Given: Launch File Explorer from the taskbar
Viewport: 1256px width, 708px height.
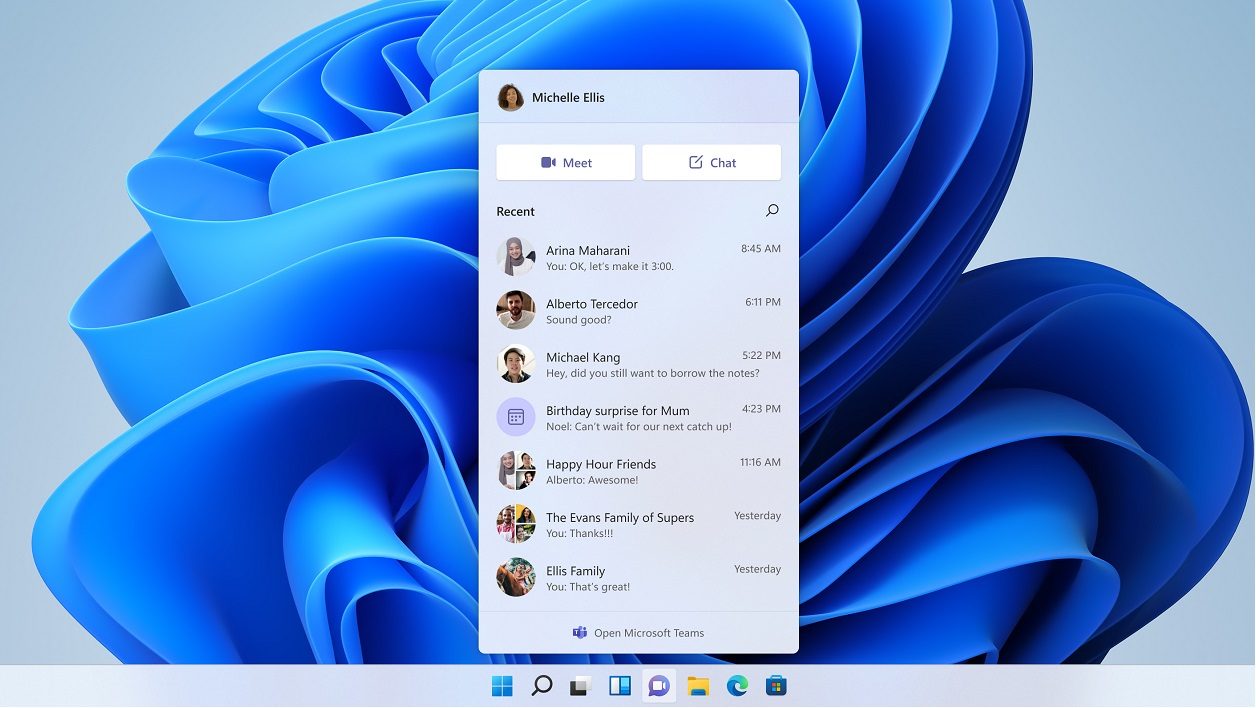Looking at the screenshot, I should pyautogui.click(x=698, y=686).
